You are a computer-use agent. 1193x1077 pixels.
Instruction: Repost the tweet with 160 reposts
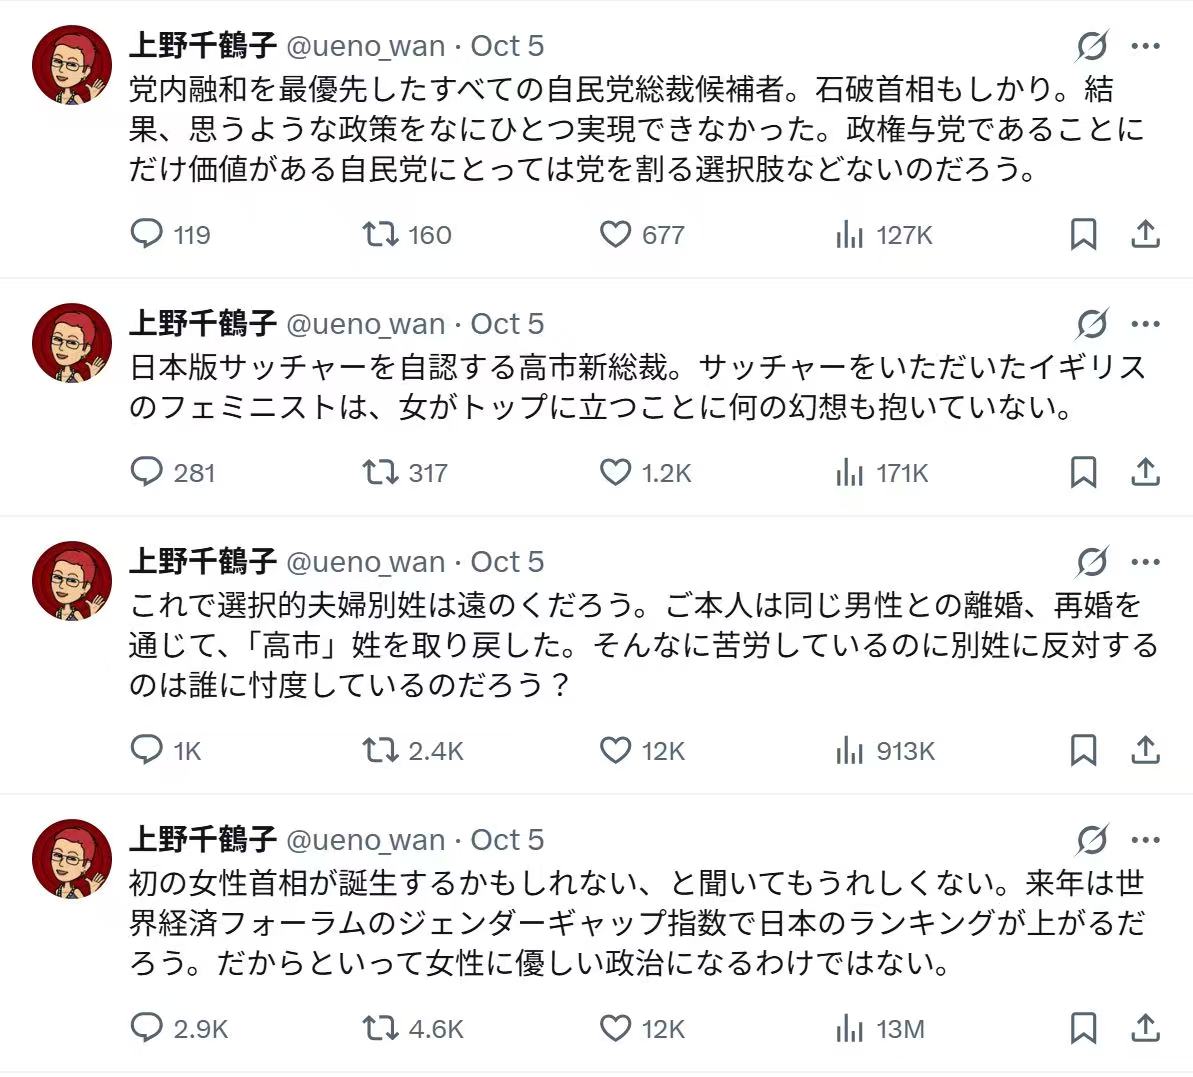click(379, 234)
